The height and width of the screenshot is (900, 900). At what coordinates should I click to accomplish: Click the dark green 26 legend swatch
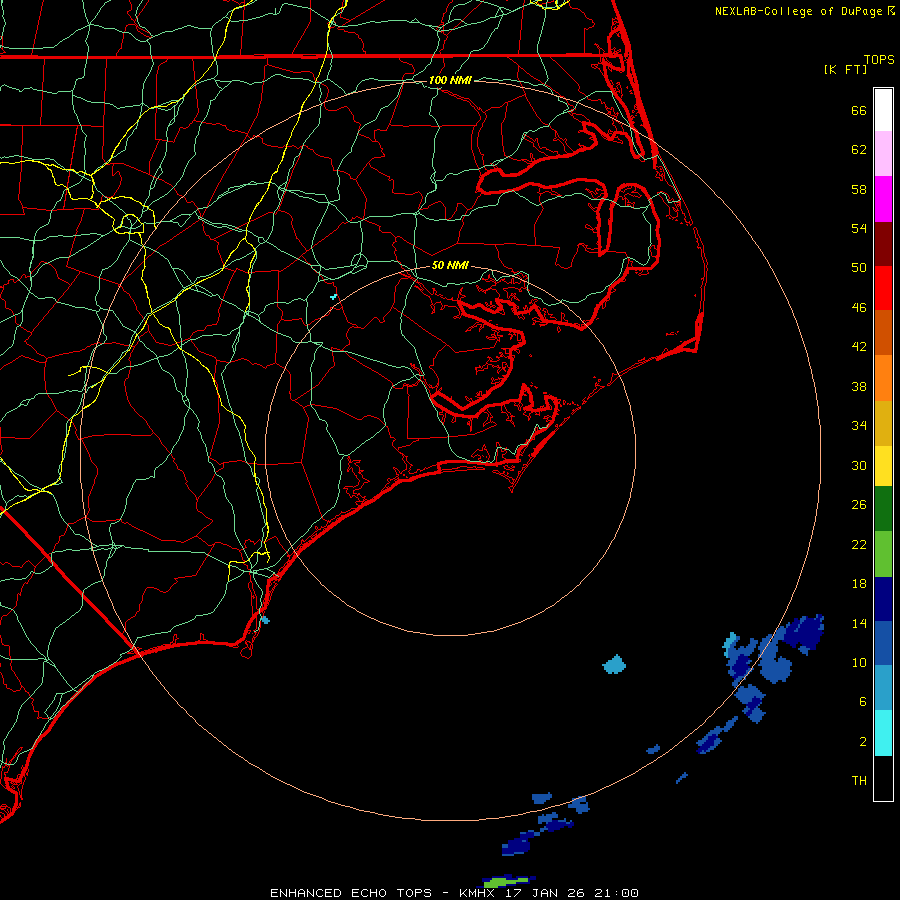pos(883,509)
